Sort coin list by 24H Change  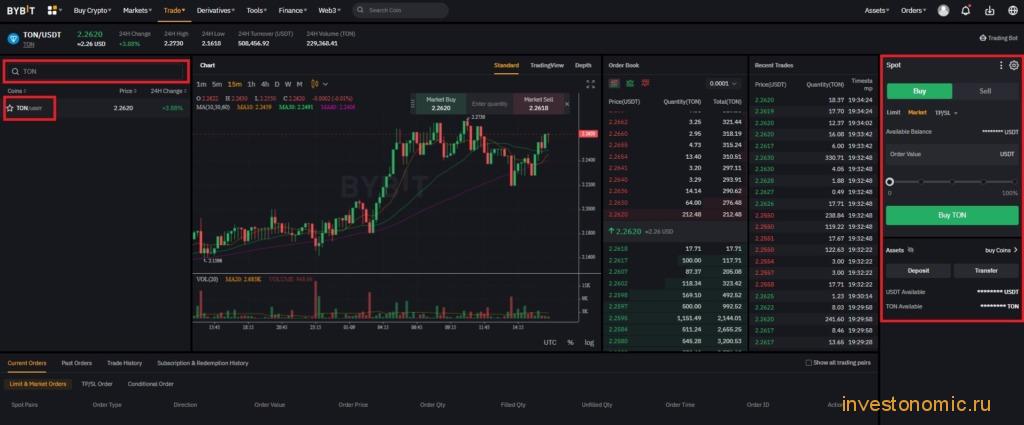pos(167,91)
